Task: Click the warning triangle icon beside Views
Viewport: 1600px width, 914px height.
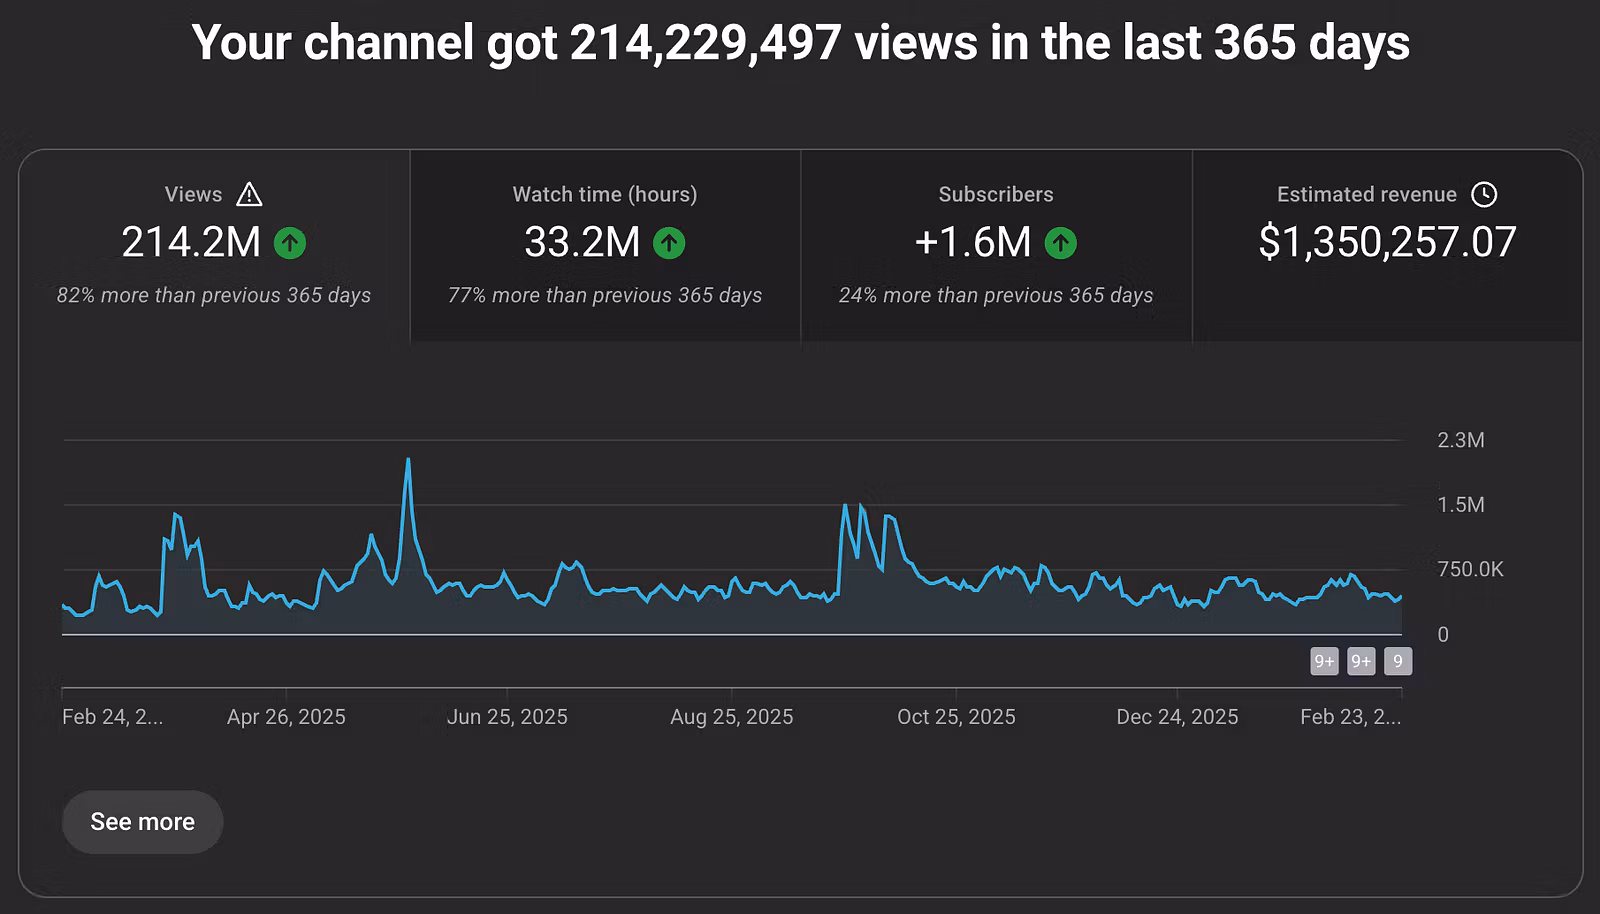Action: [249, 194]
